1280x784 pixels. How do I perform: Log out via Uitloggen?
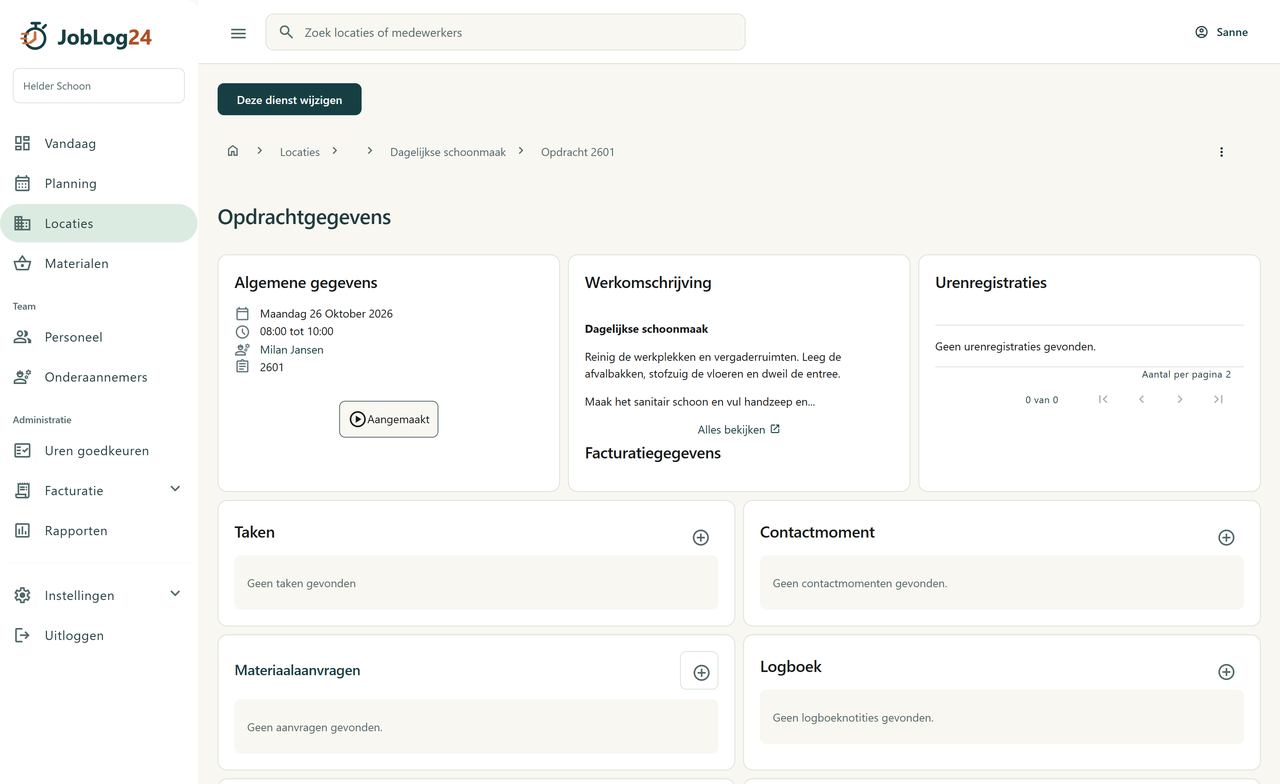click(99, 635)
